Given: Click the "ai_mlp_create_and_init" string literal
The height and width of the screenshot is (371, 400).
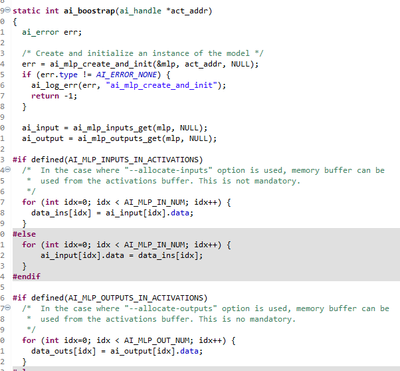Looking at the screenshot, I should (x=161, y=85).
